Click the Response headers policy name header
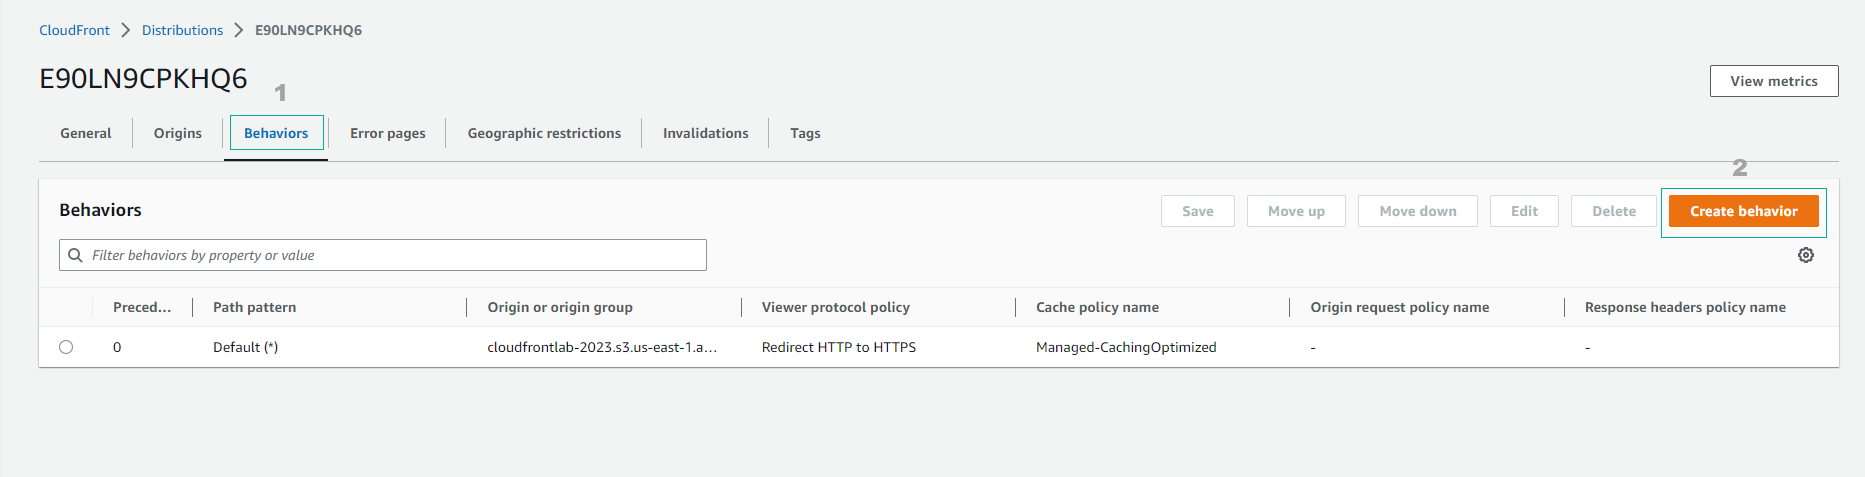Image resolution: width=1865 pixels, height=477 pixels. pyautogui.click(x=1685, y=307)
